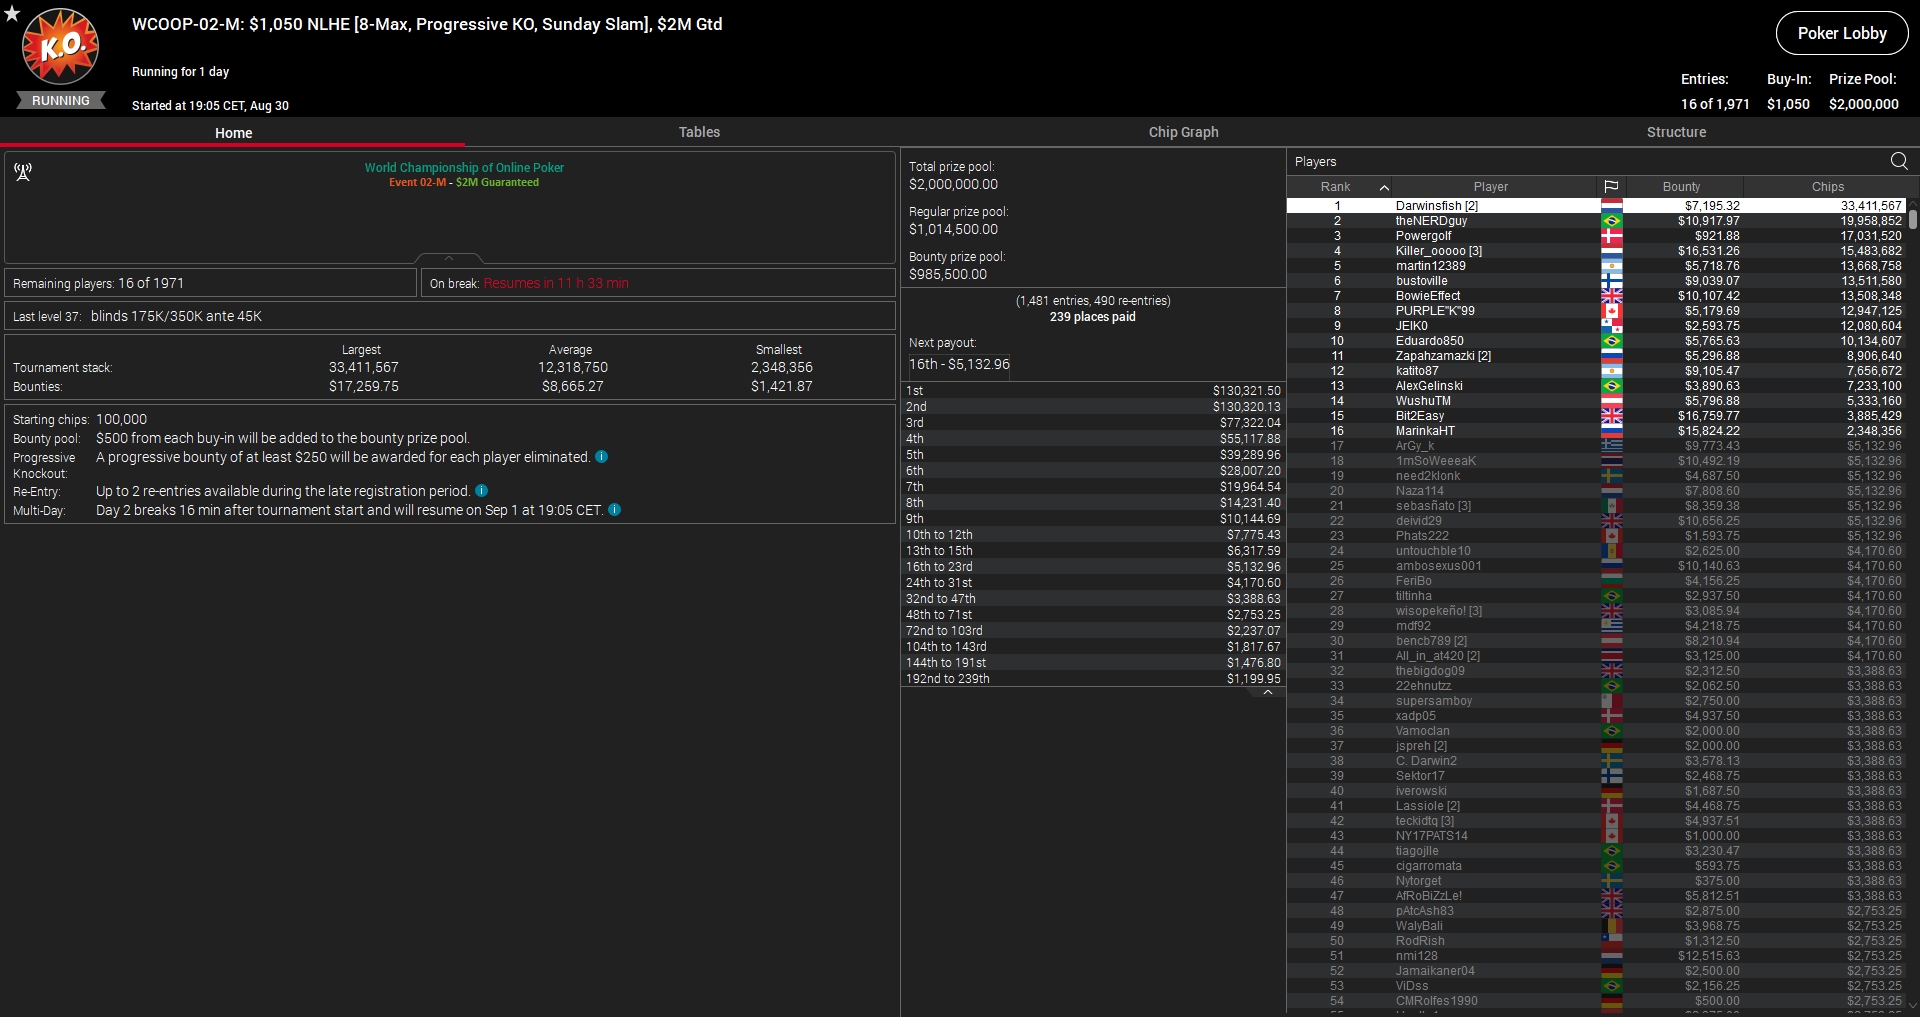Click the Bounty prize pool amount
Image resolution: width=1920 pixels, height=1017 pixels.
tap(948, 274)
